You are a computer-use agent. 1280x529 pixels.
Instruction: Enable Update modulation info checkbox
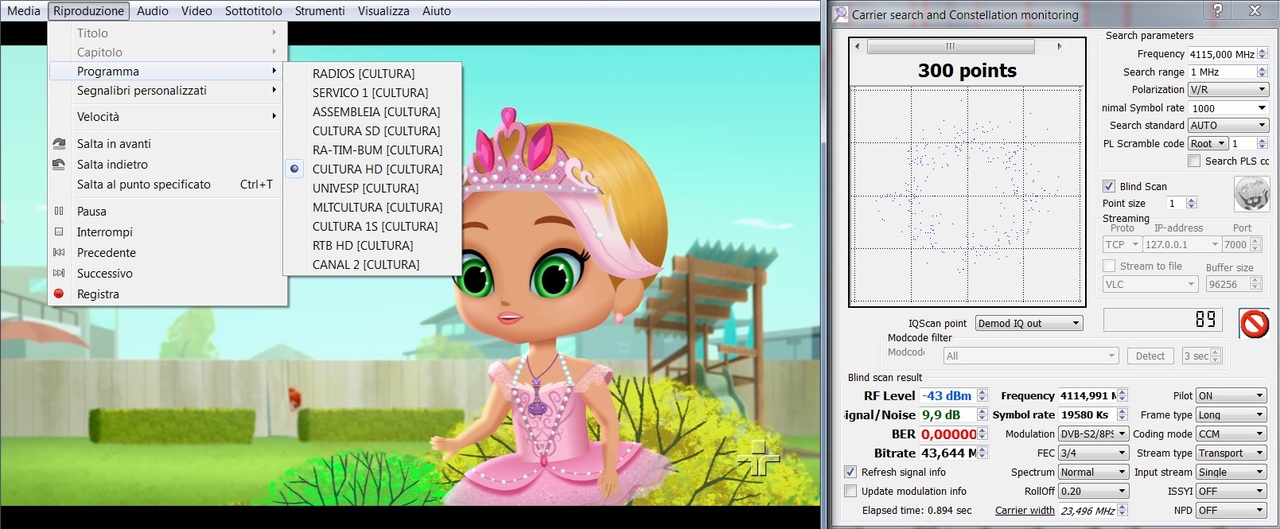coord(851,491)
